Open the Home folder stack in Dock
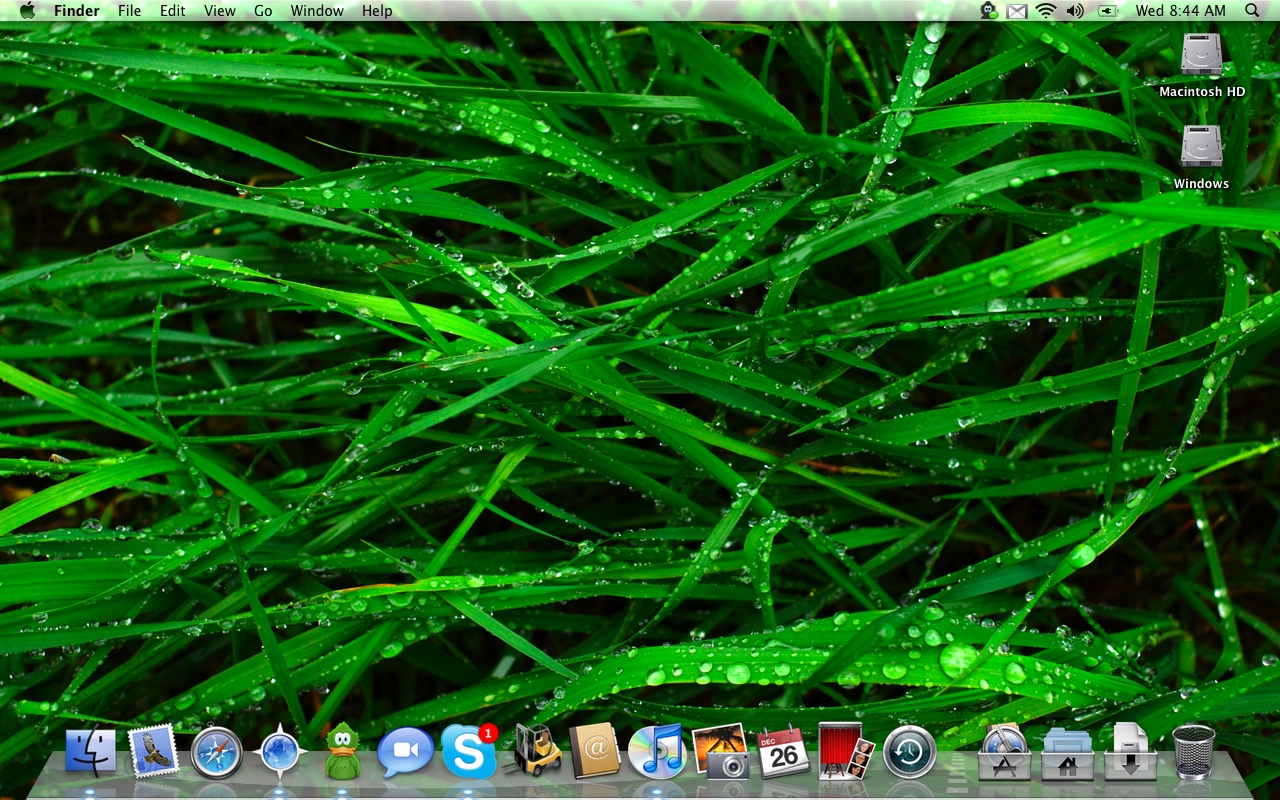This screenshot has height=800, width=1280. (1067, 753)
